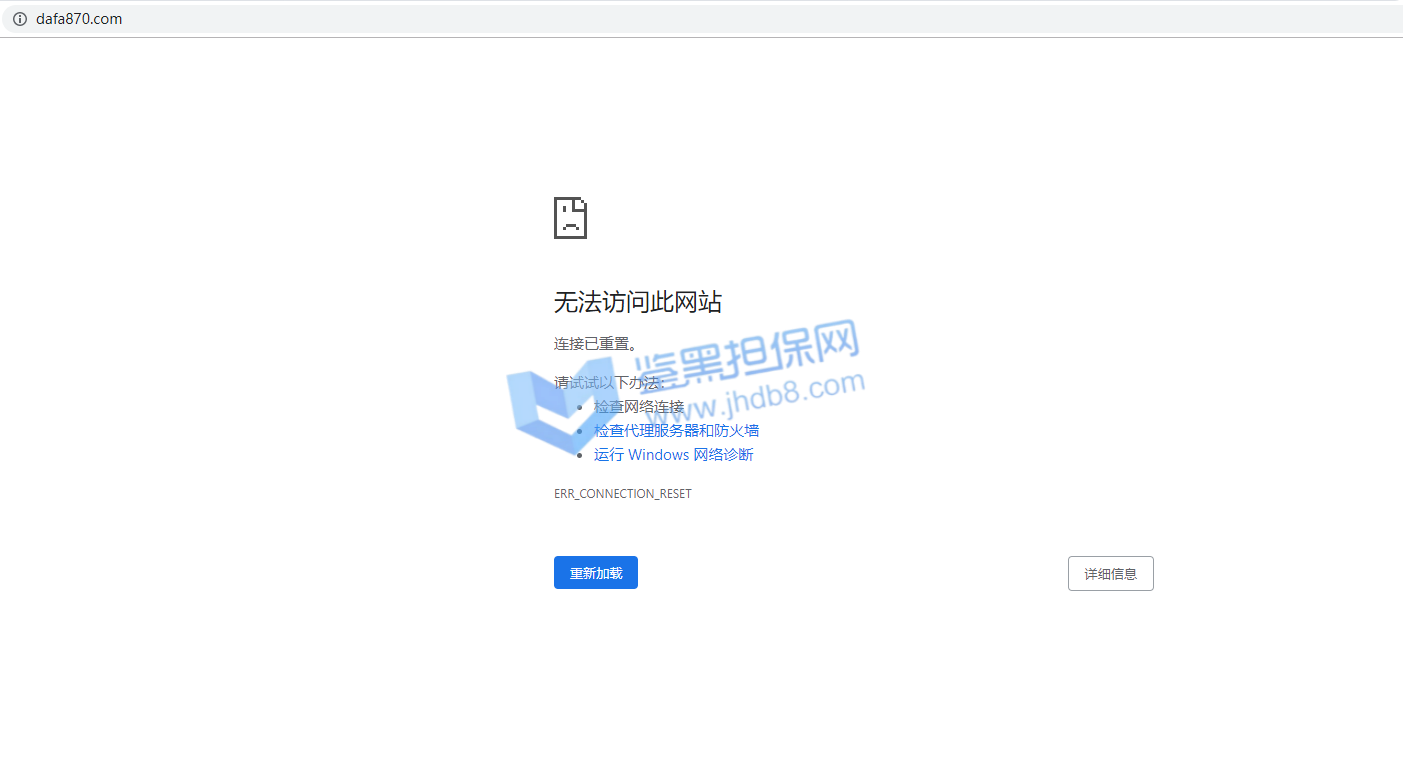Click the sad page error icon
Image resolution: width=1403 pixels, height=768 pixels.
coord(570,218)
